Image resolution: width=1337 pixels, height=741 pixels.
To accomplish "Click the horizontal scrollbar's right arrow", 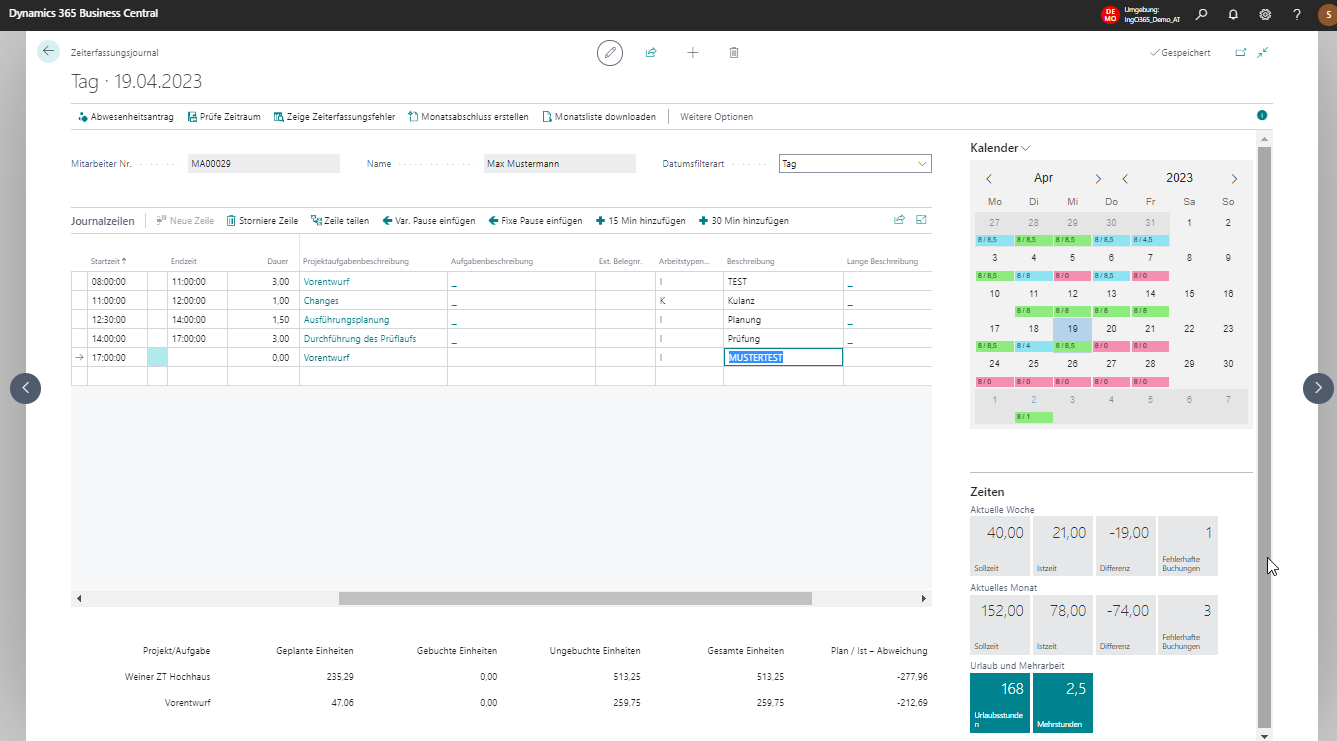I will pyautogui.click(x=923, y=598).
